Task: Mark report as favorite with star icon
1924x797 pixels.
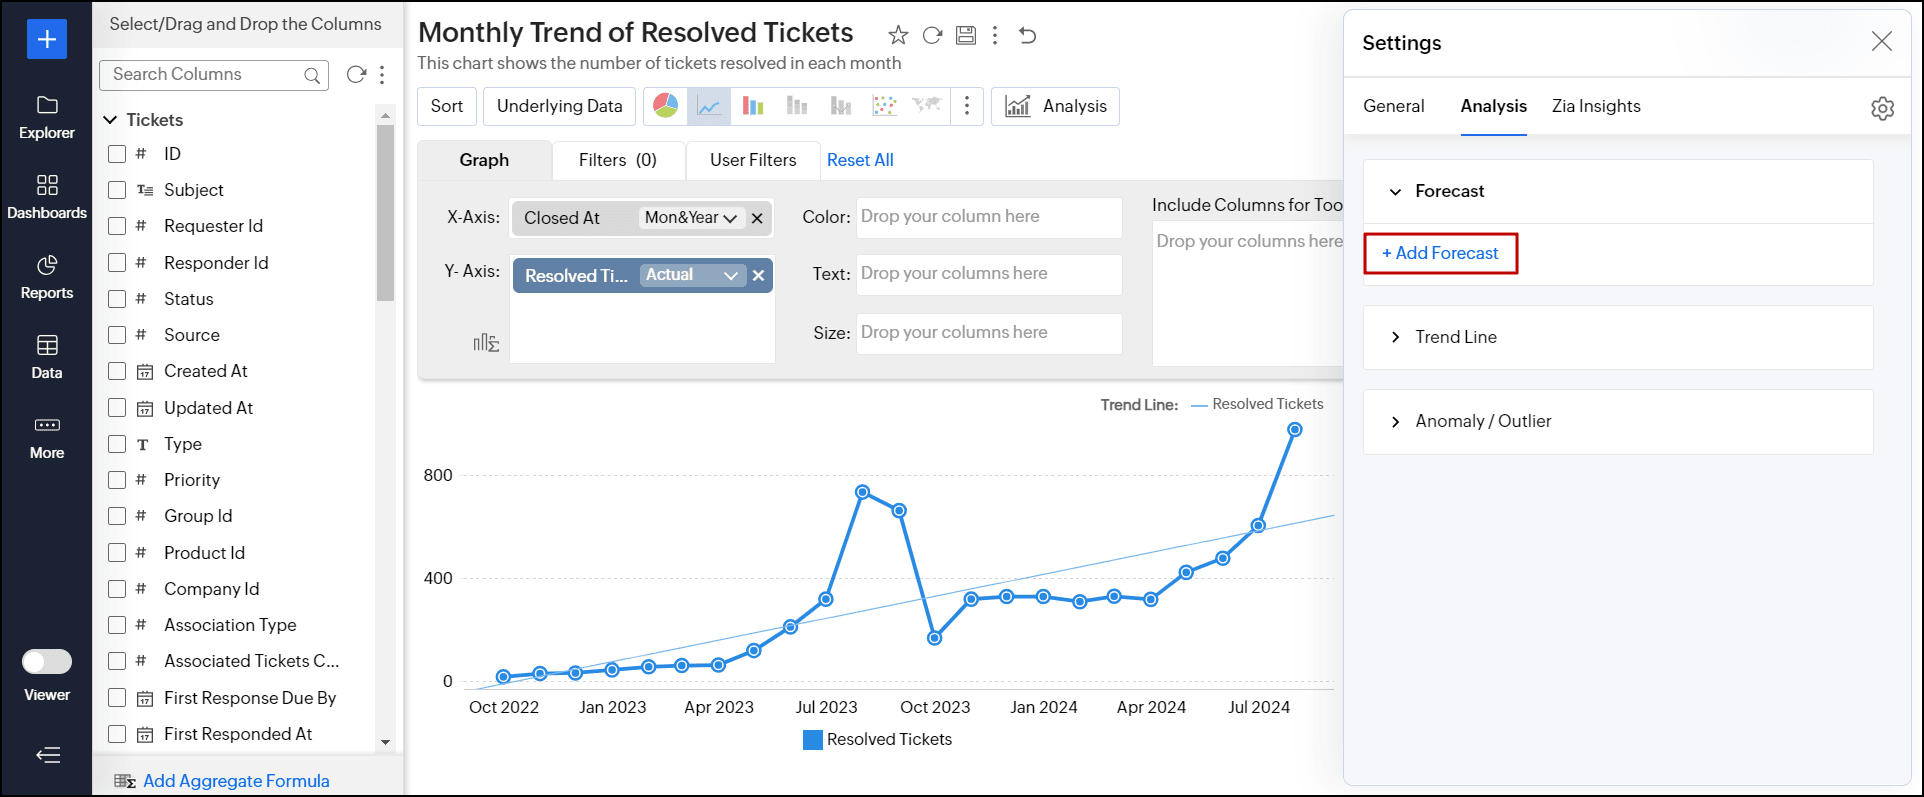Action: click(898, 36)
